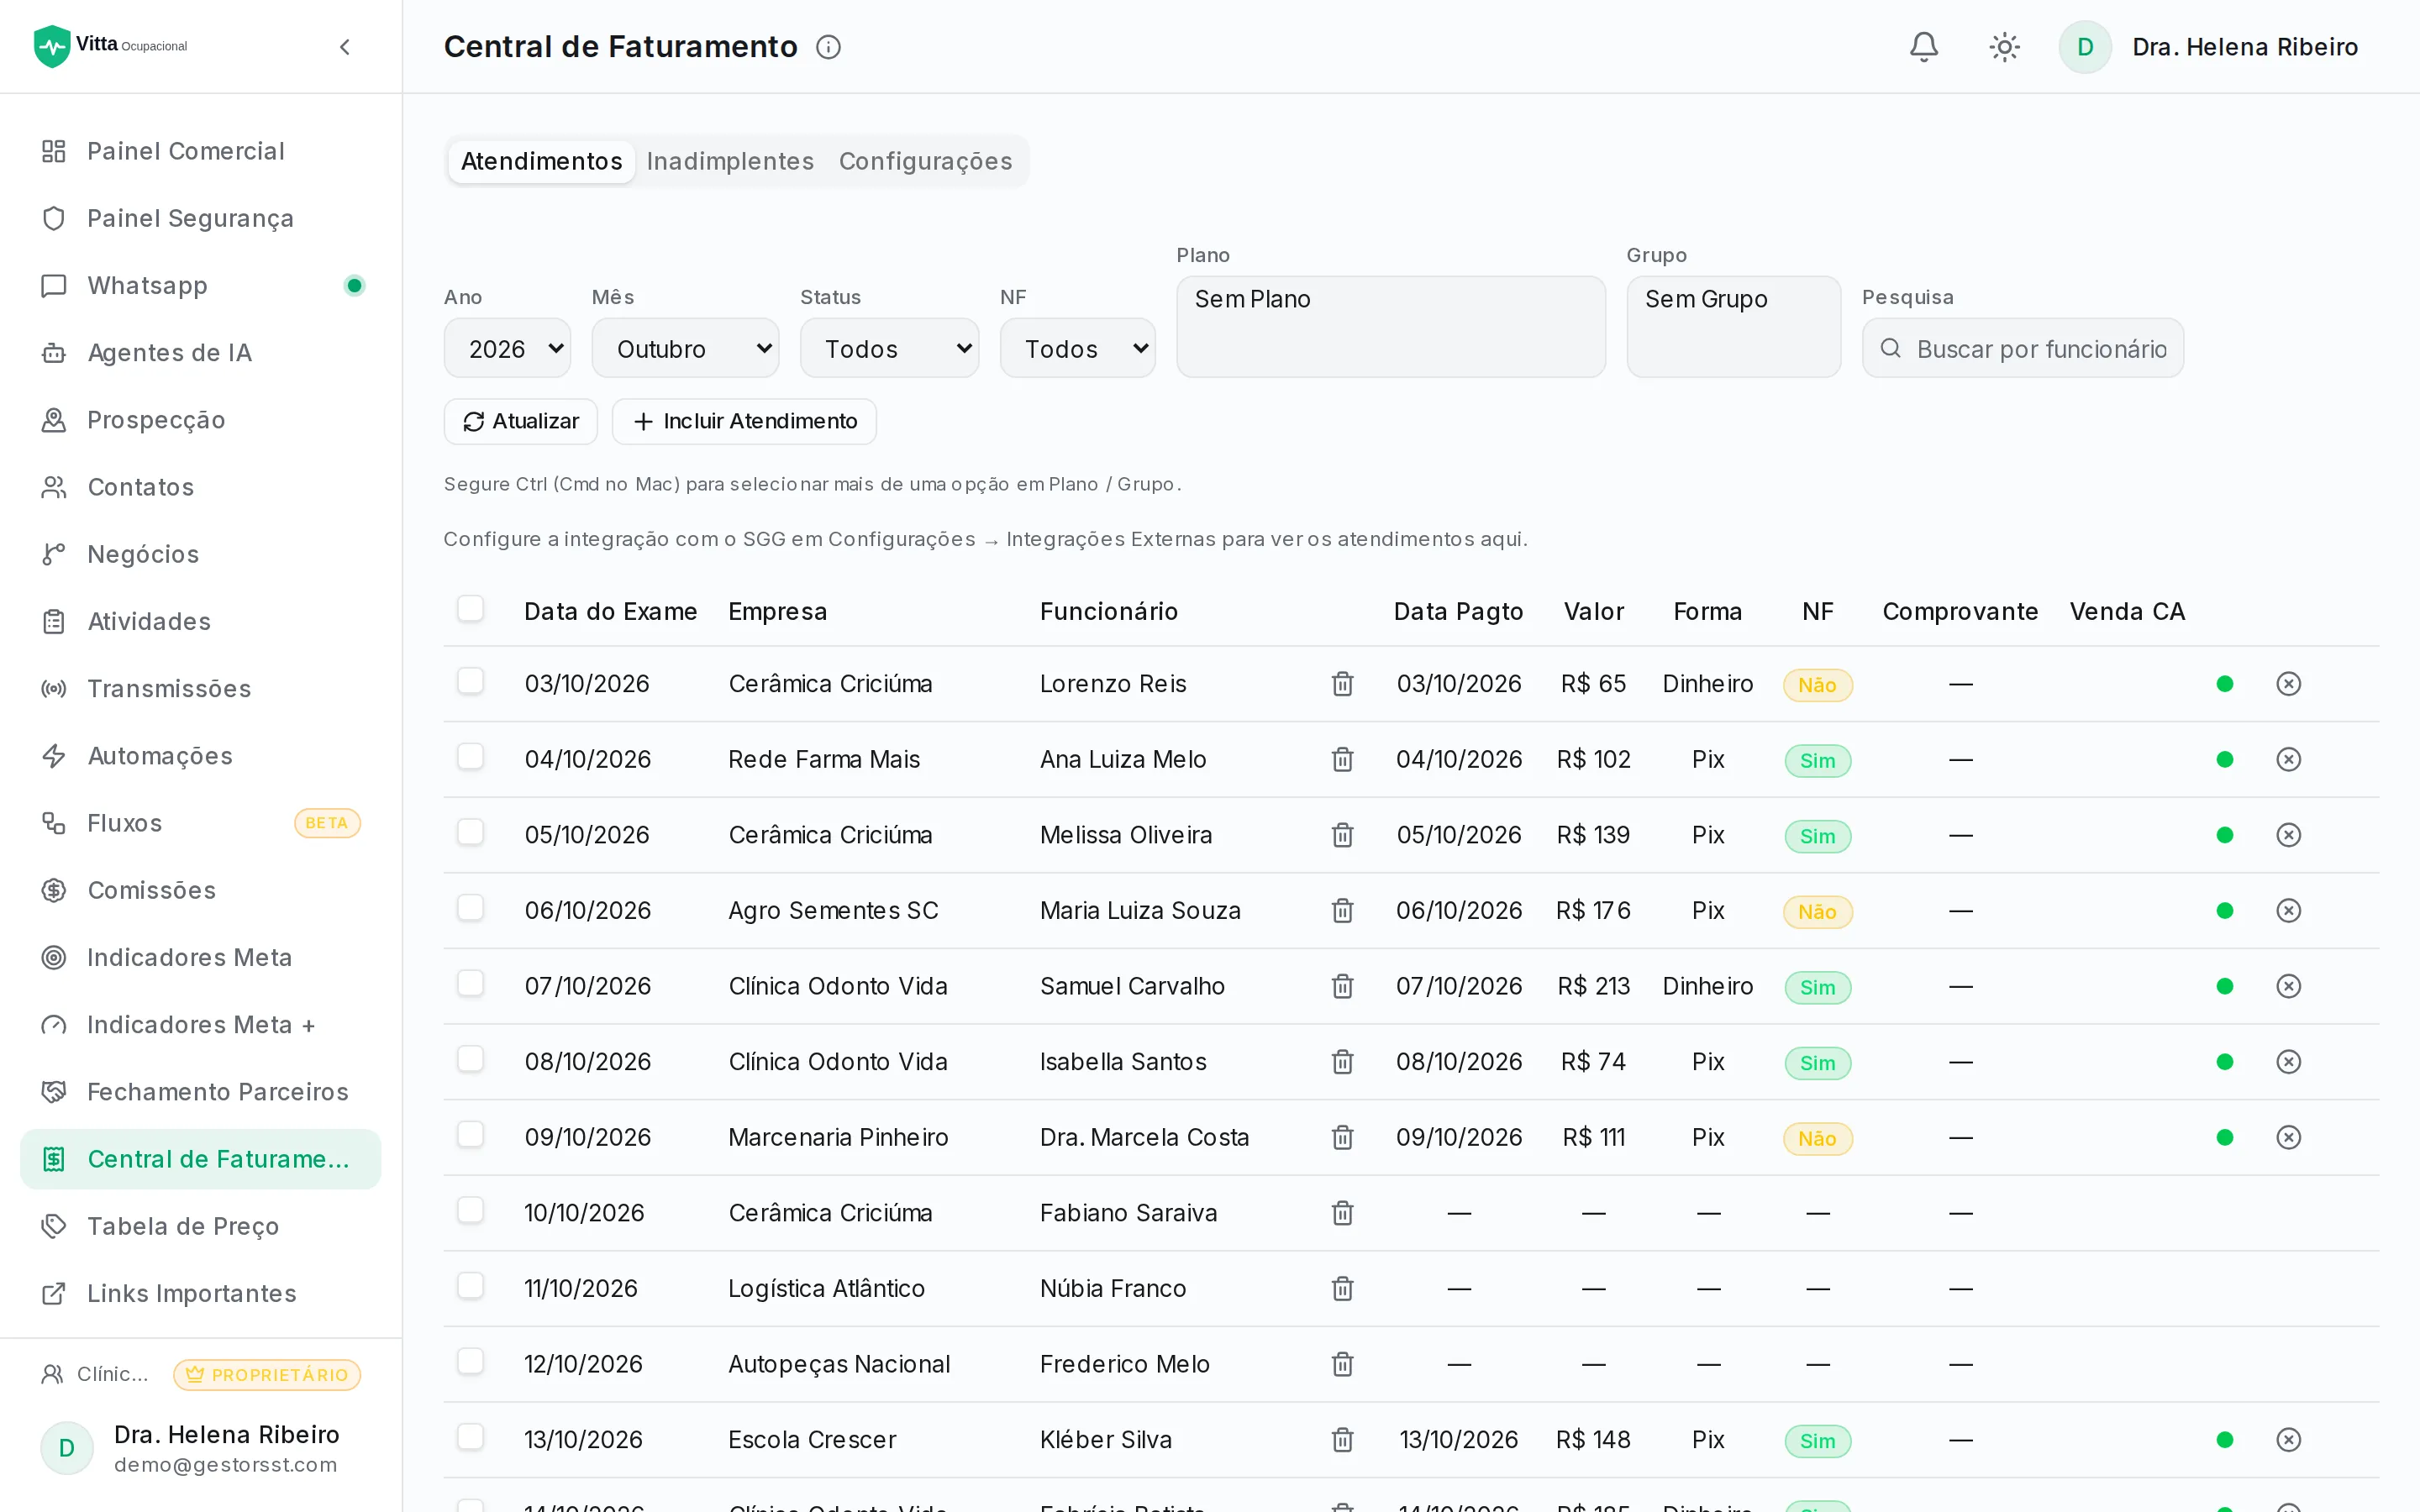Open the Ano dropdown showing 2026
The width and height of the screenshot is (2420, 1512).
coord(507,348)
